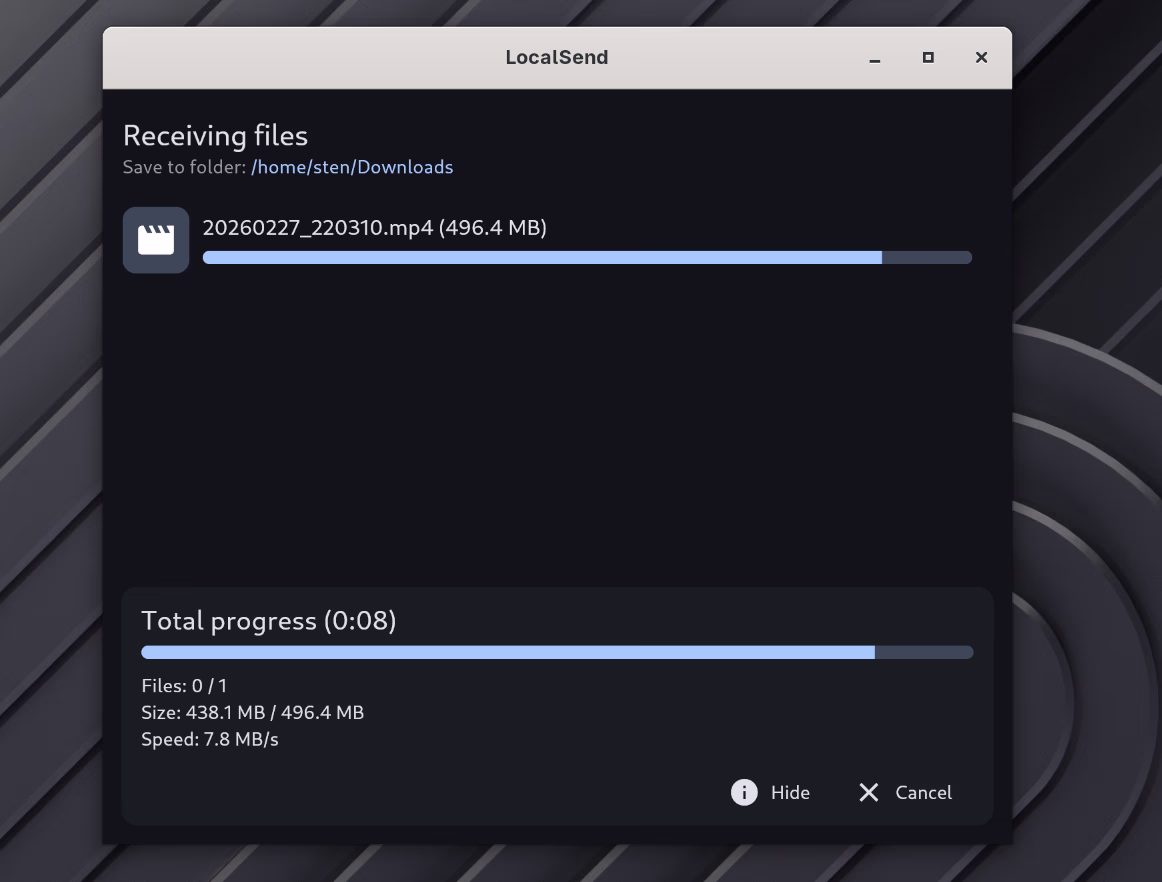1162x882 pixels.
Task: Click the Total progress (0:08) heading
Action: (x=270, y=620)
